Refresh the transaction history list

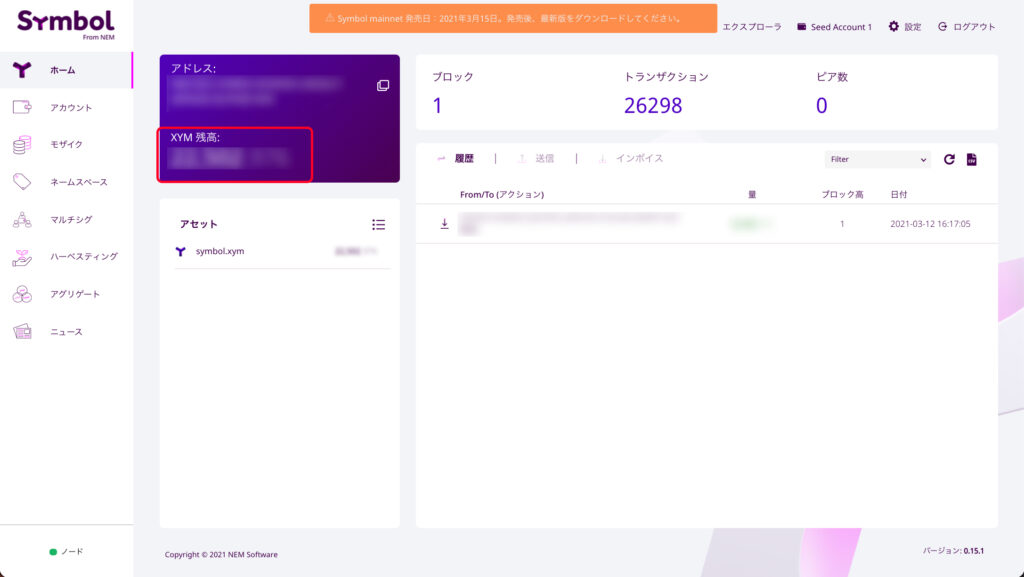[949, 159]
